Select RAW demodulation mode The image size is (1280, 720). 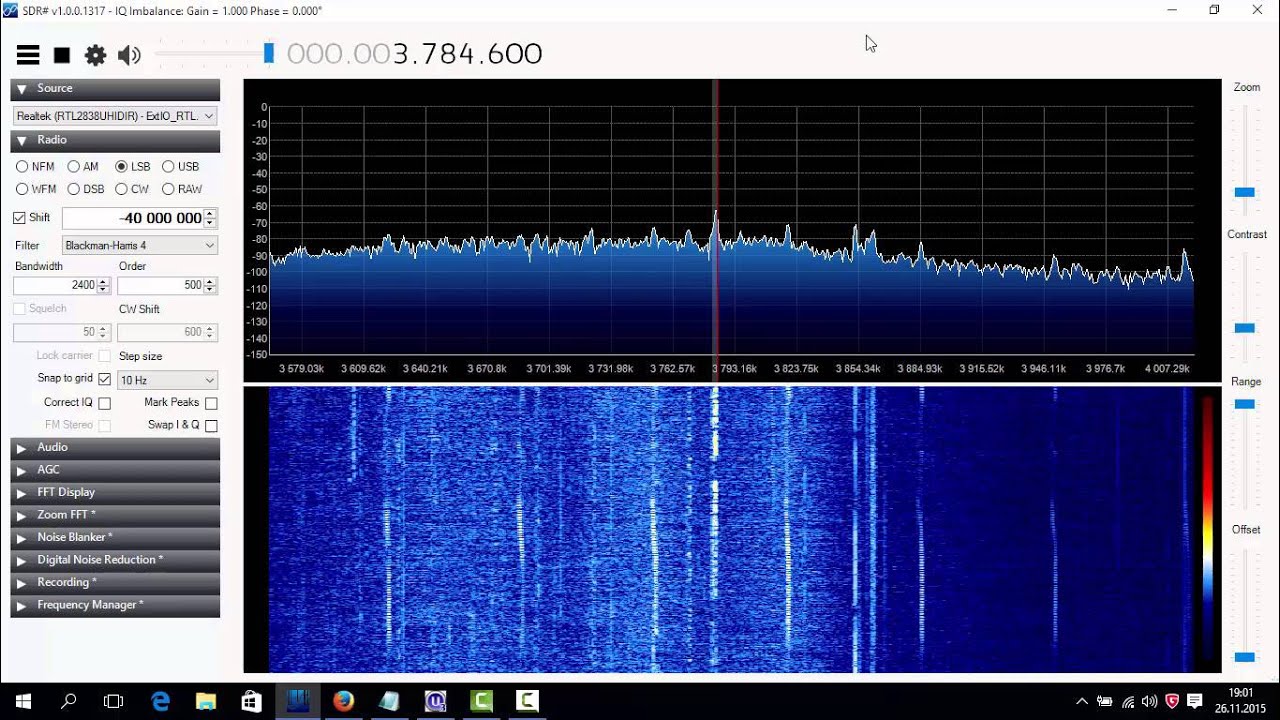(168, 189)
